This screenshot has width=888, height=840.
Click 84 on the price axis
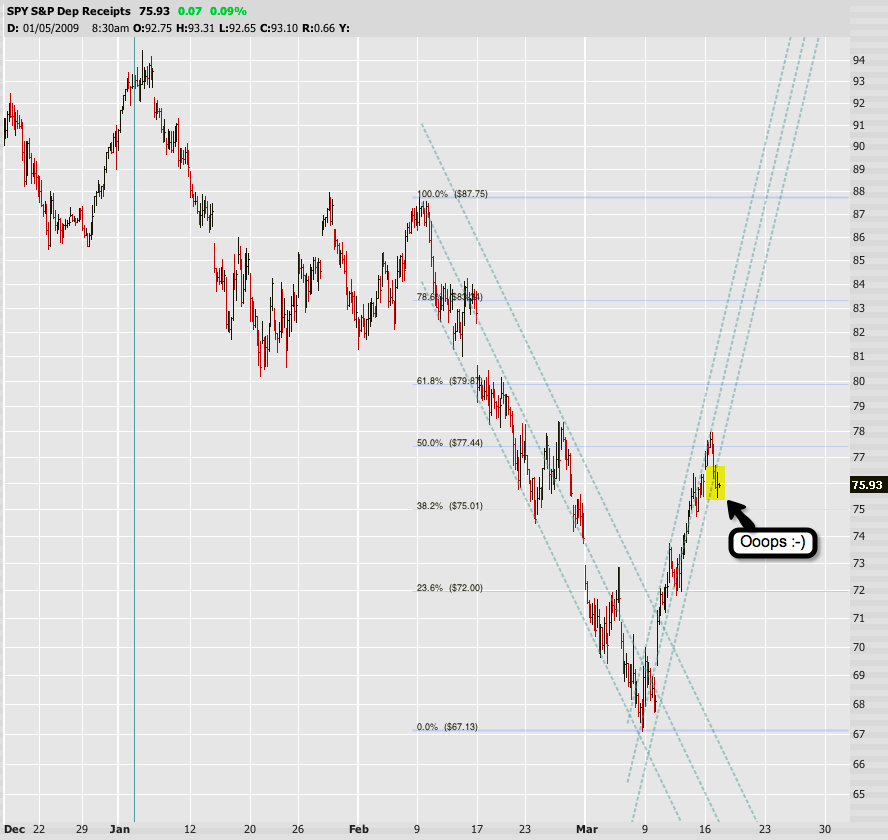[859, 284]
